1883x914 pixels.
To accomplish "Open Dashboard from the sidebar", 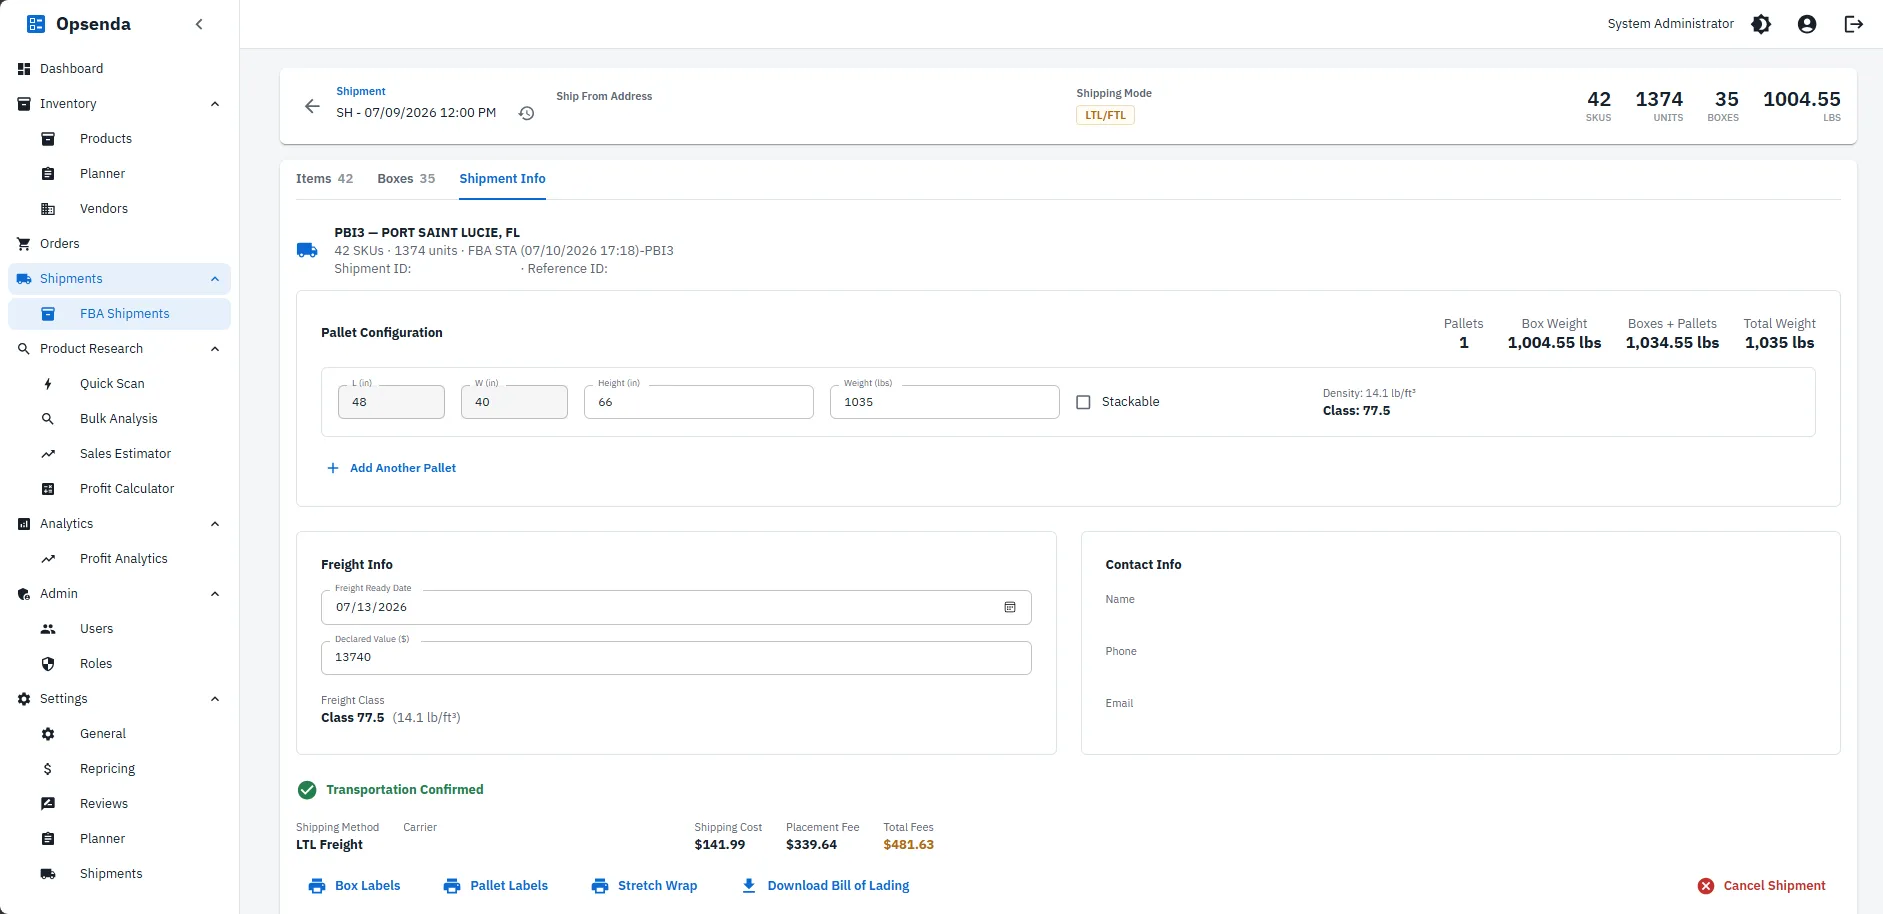I will tap(120, 69).
